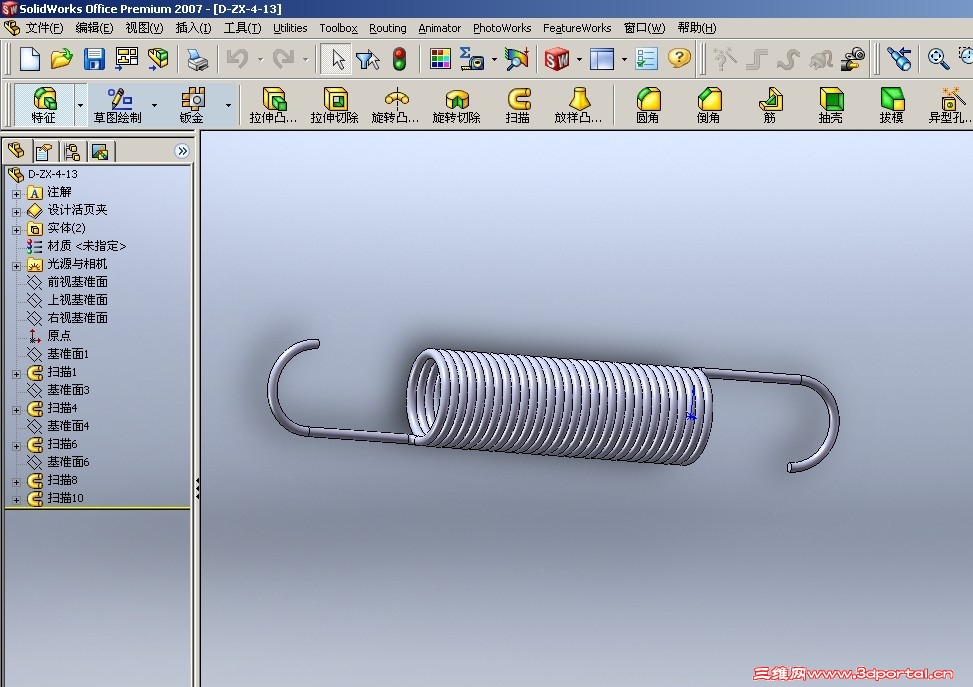Expand the 光源与相机 tree node
The height and width of the screenshot is (687, 973).
coord(17,266)
